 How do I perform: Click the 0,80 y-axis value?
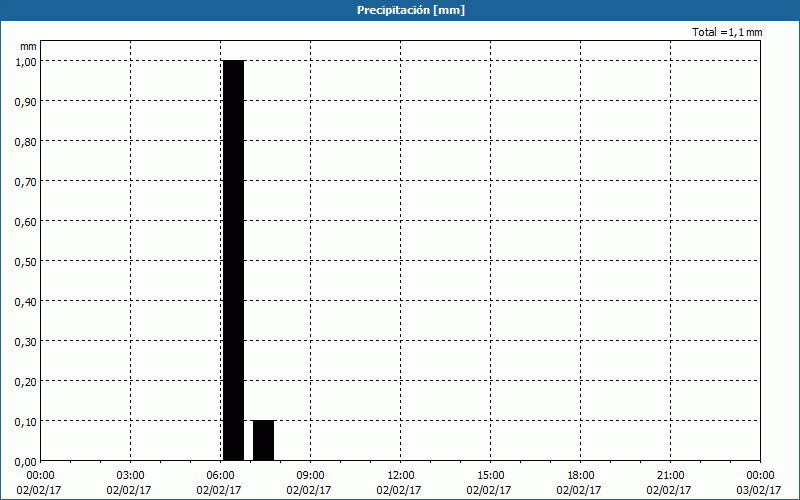point(26,141)
